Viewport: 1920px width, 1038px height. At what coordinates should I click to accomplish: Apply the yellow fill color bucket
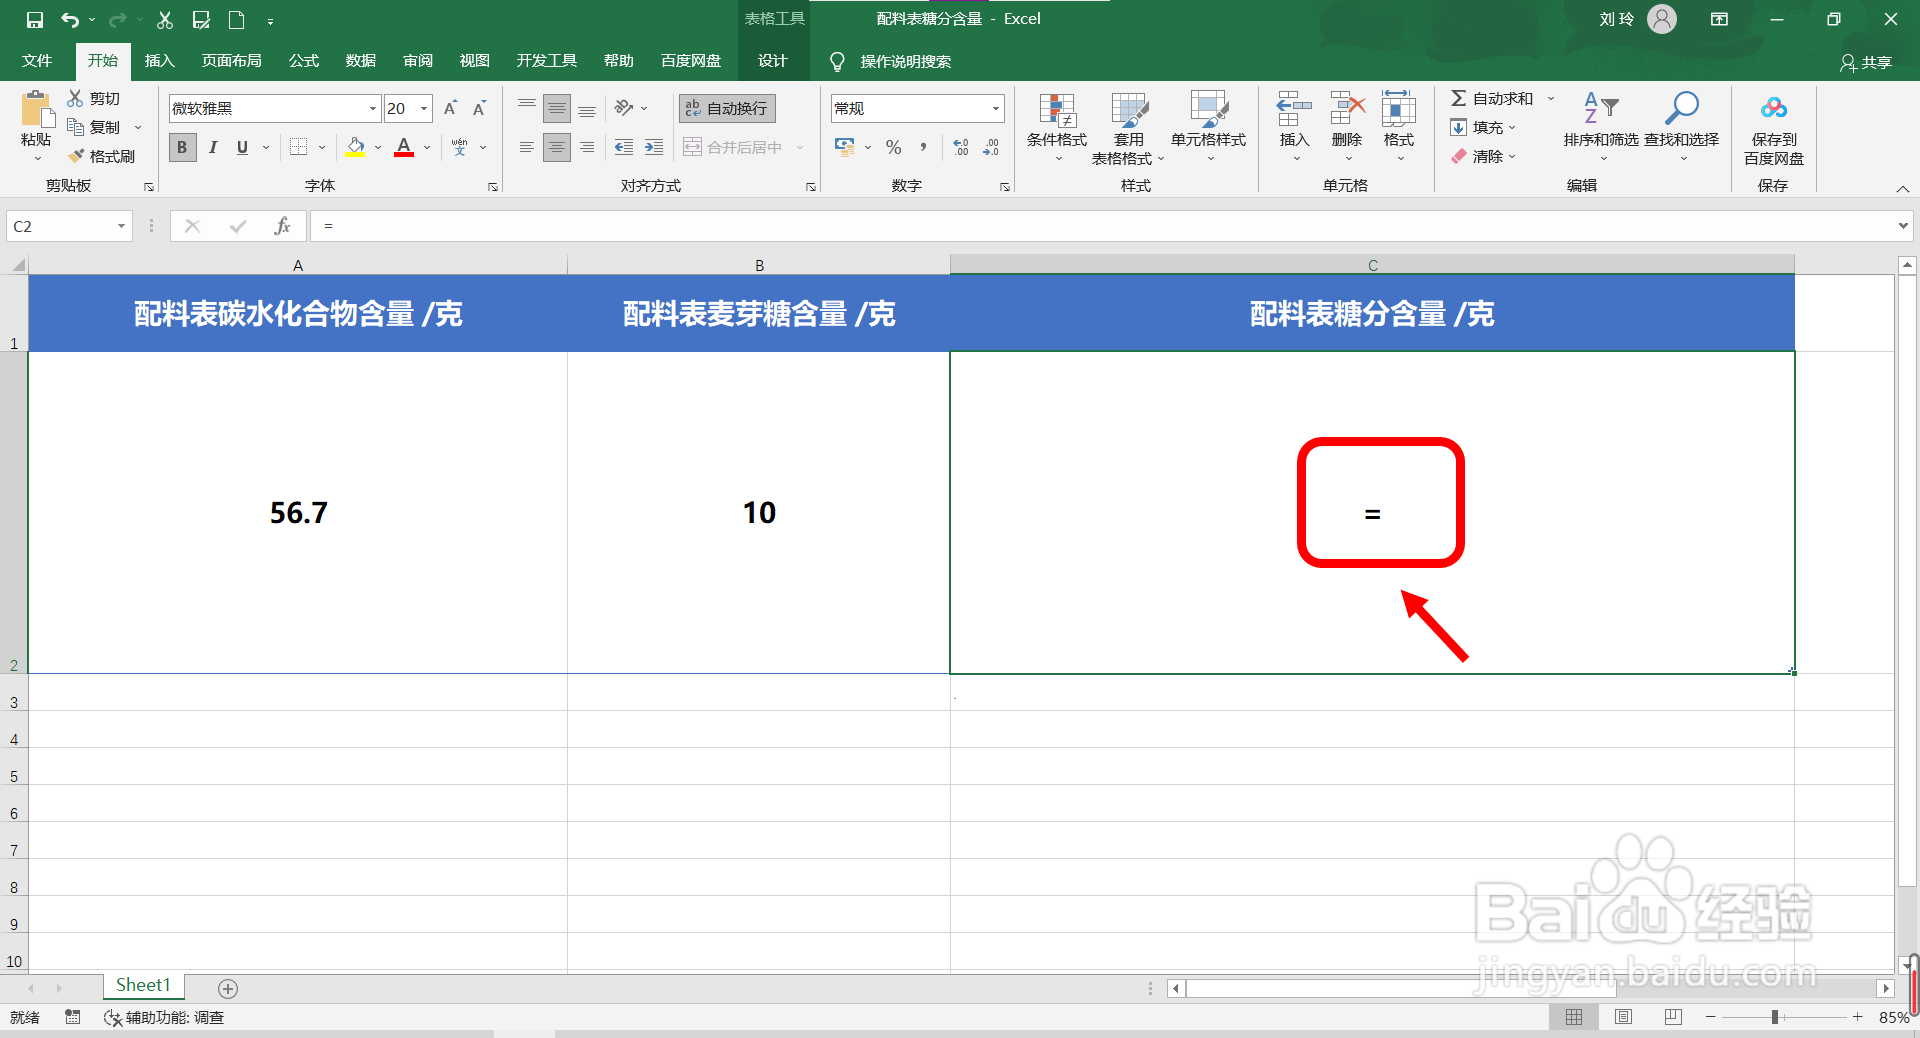pyautogui.click(x=355, y=147)
